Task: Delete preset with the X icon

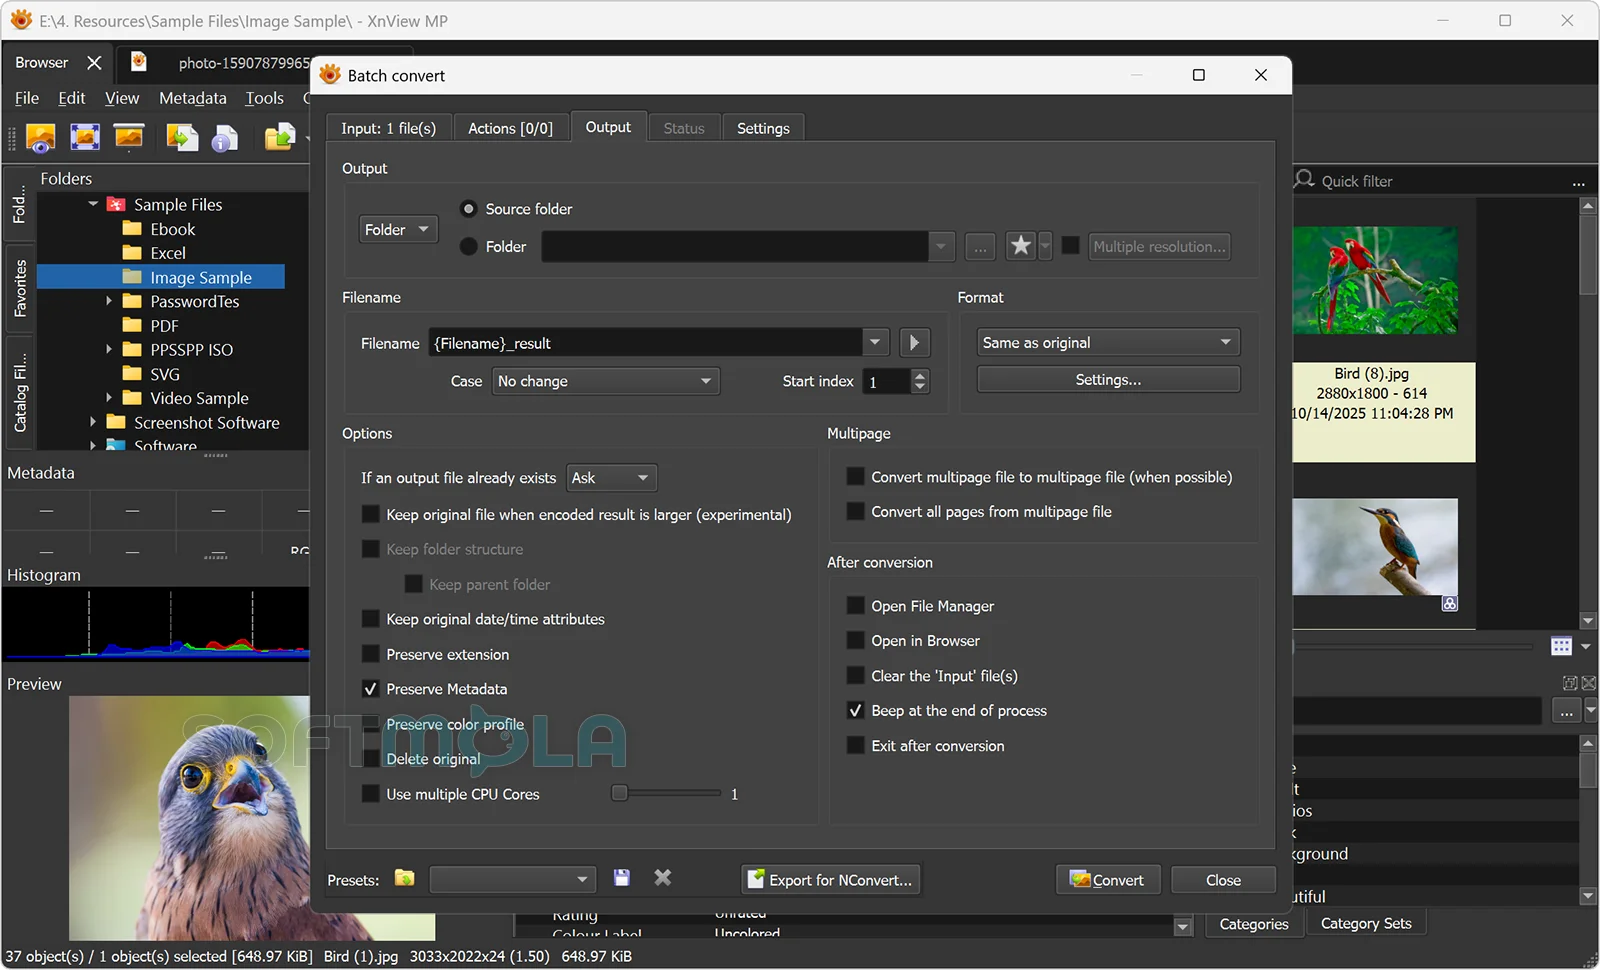Action: click(662, 878)
